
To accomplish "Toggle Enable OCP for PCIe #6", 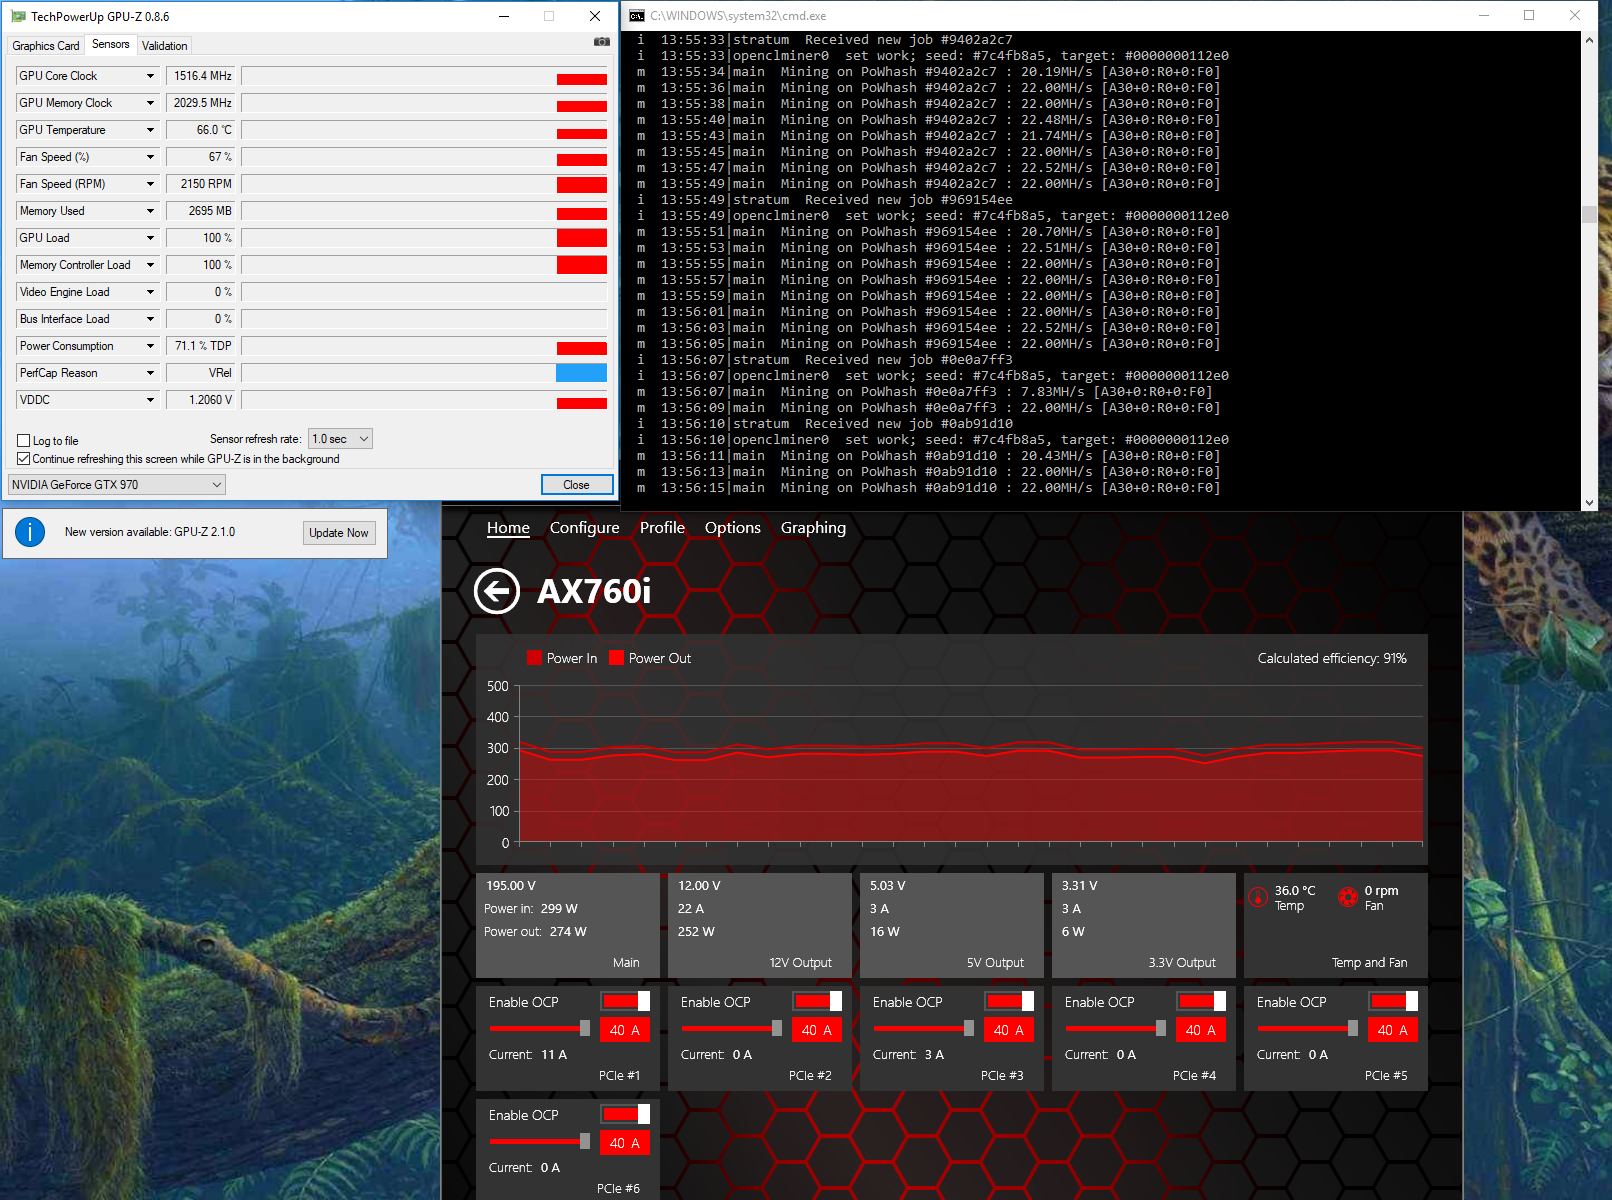I will tap(625, 1114).
